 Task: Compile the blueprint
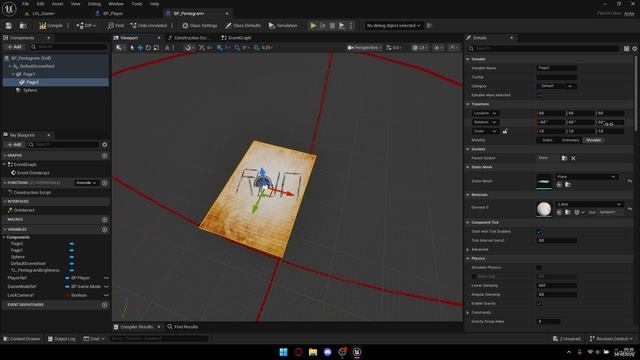tap(51, 26)
